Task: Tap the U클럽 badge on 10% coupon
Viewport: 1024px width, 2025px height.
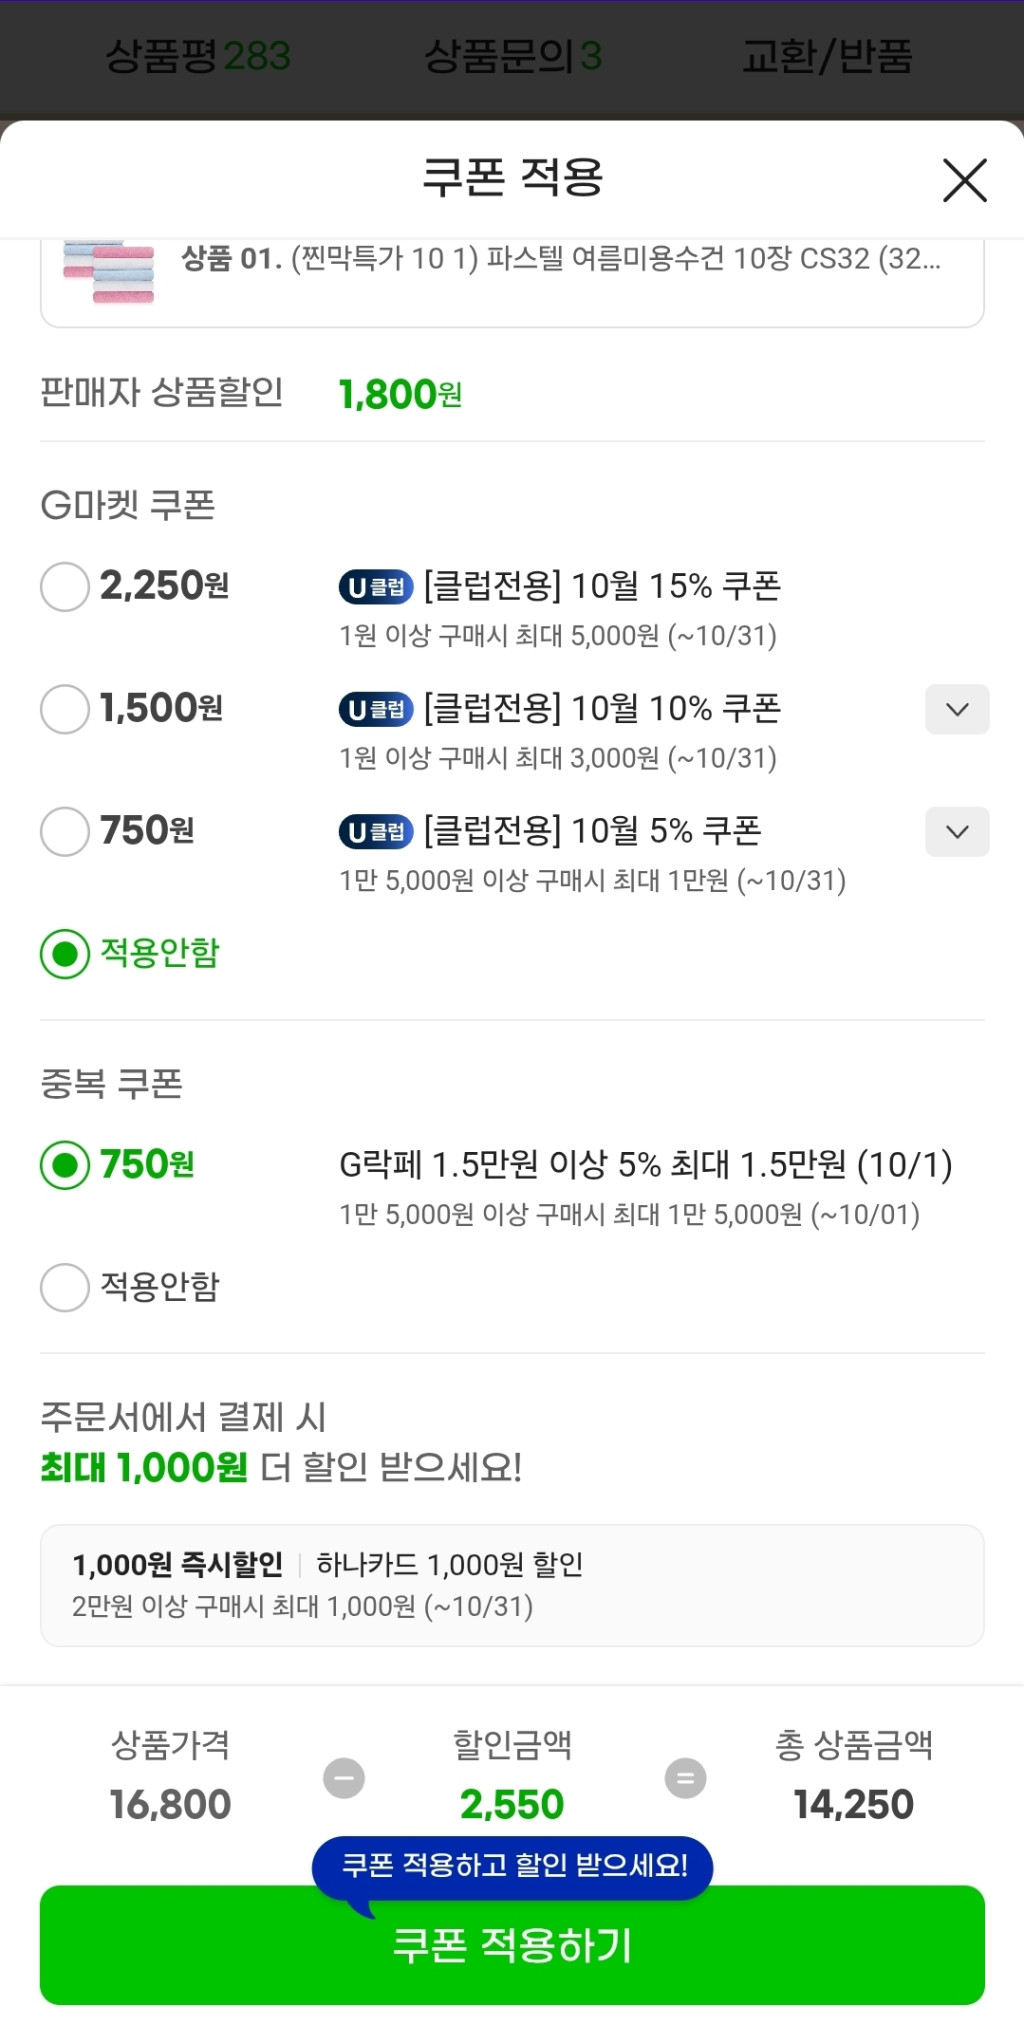Action: [376, 710]
